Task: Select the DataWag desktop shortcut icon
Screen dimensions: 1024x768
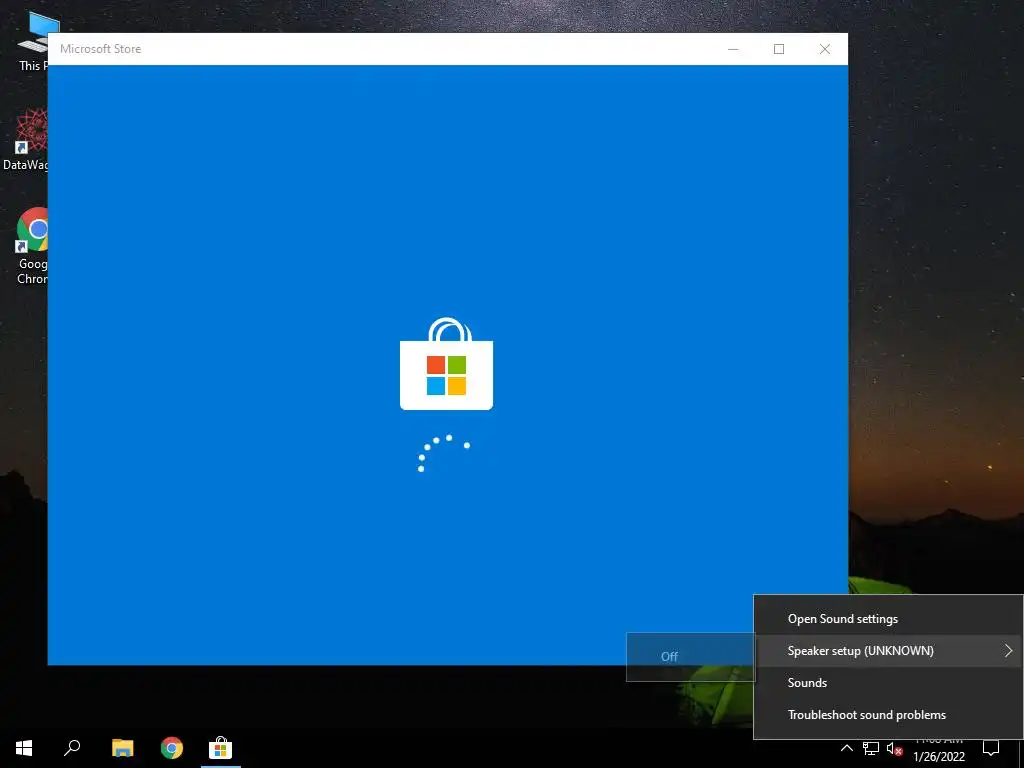Action: pyautogui.click(x=26, y=139)
